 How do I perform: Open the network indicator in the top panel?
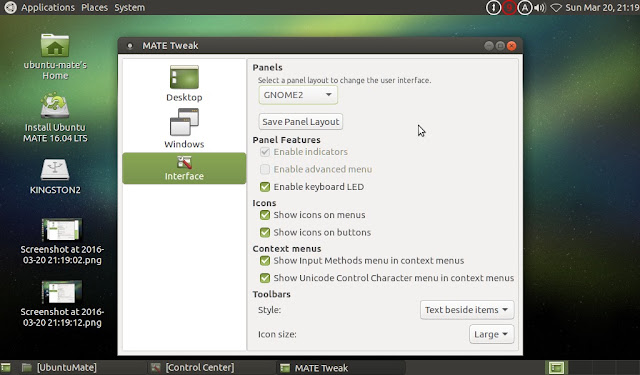pos(556,7)
